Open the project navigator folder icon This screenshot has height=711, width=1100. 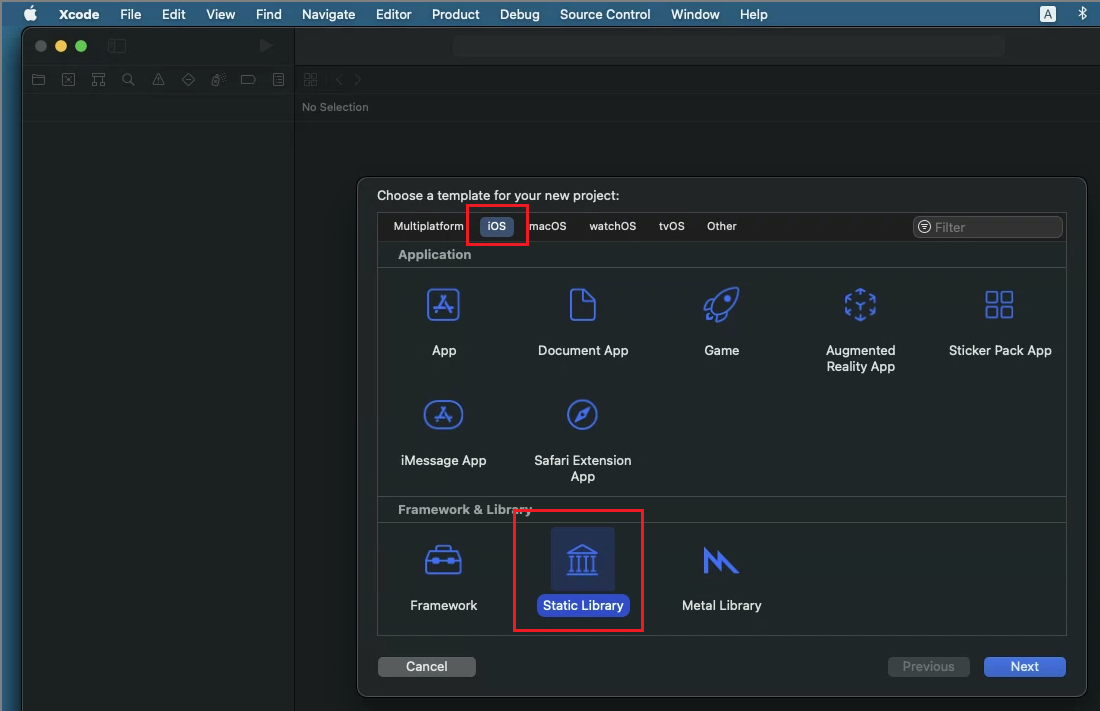point(39,79)
